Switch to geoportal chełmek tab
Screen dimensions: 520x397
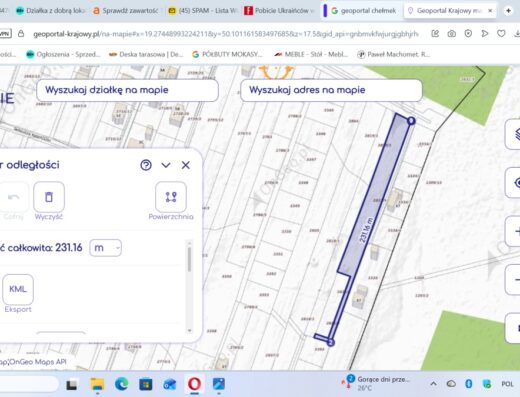[363, 11]
